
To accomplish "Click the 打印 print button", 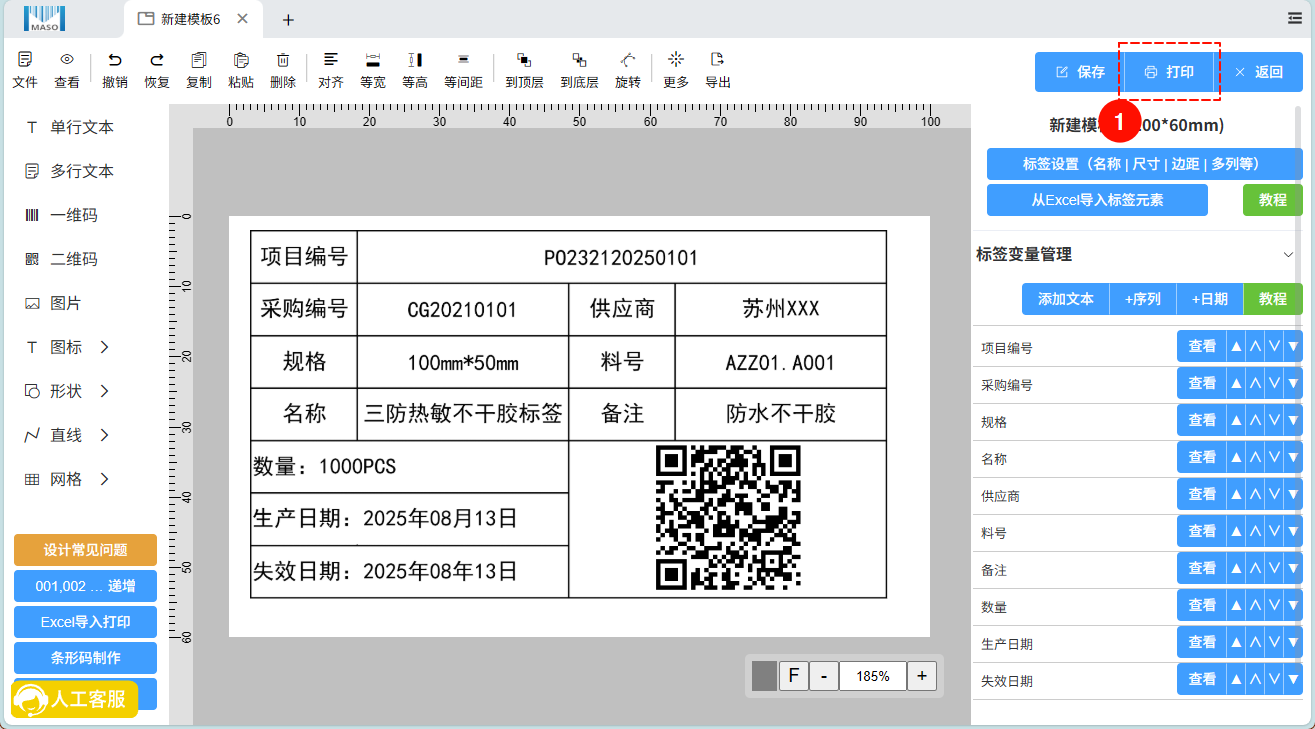I will pos(1169,72).
